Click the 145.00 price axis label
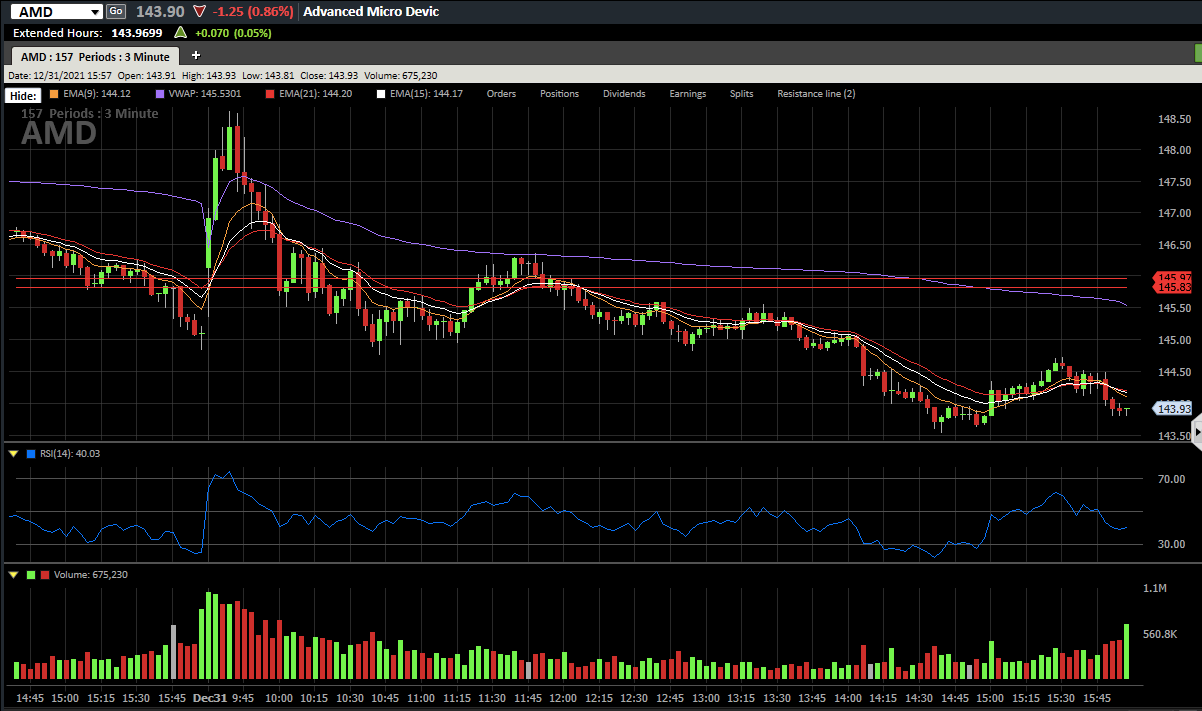Image resolution: width=1202 pixels, height=711 pixels. pos(1173,340)
